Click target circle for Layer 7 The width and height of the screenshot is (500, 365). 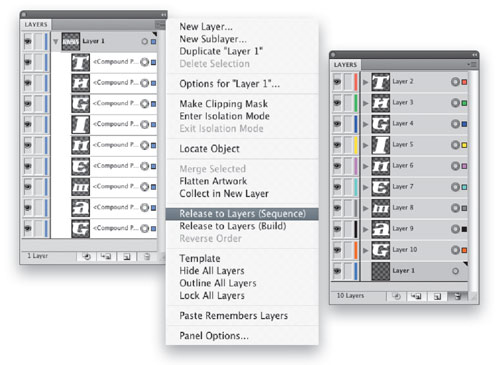(455, 187)
